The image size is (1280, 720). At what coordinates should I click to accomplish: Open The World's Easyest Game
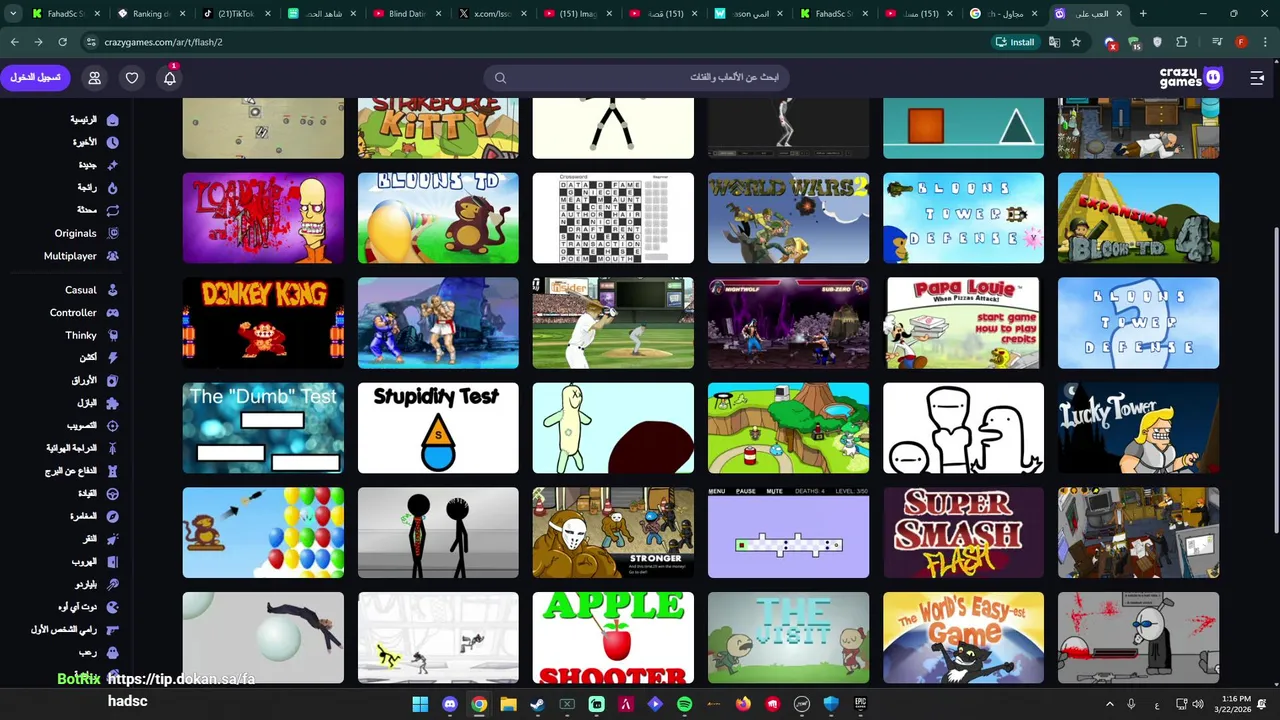tap(963, 638)
